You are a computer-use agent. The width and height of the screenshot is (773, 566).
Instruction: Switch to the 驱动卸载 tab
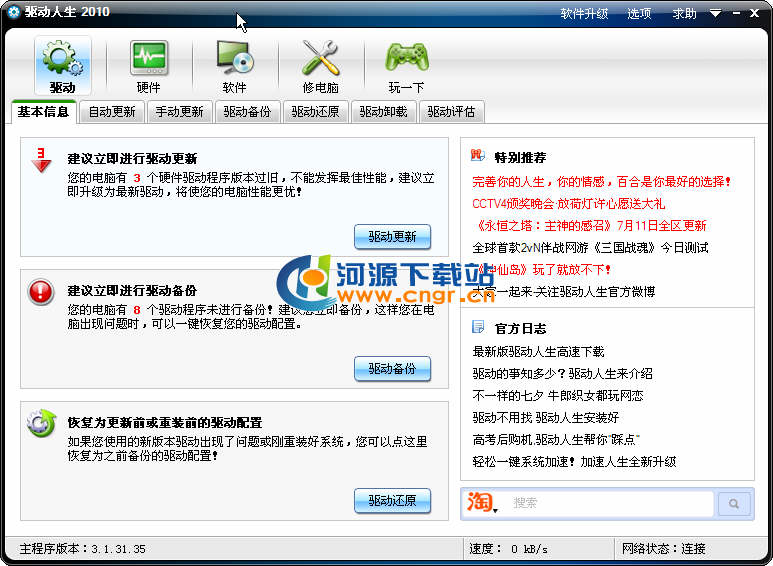coord(384,112)
